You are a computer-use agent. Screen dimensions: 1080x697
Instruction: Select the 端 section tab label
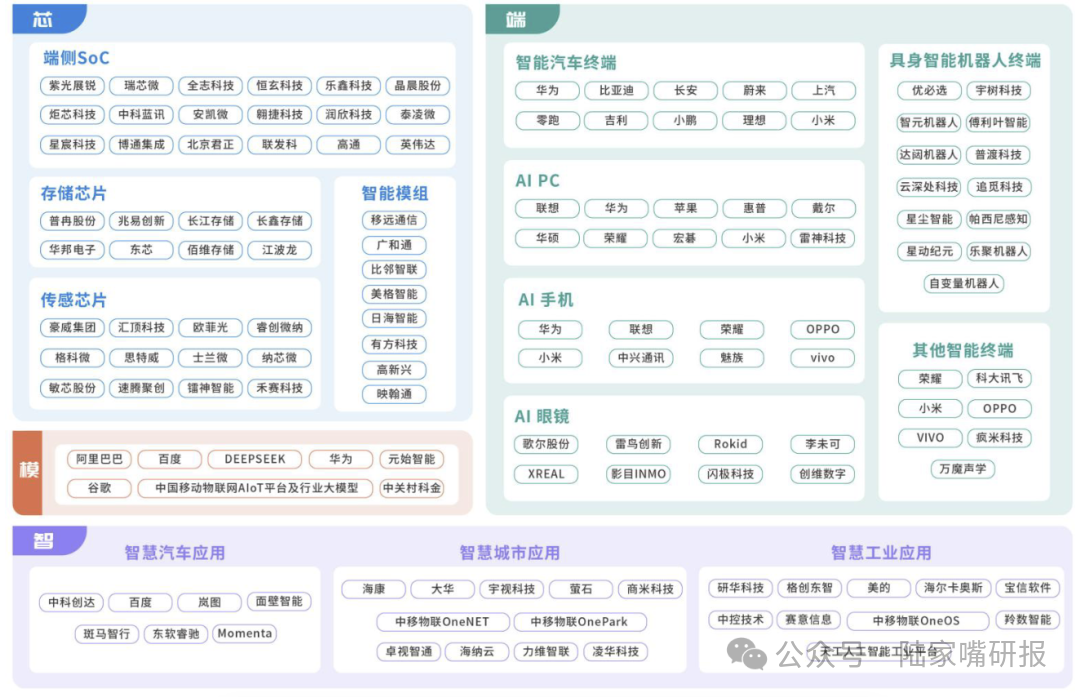pos(517,19)
